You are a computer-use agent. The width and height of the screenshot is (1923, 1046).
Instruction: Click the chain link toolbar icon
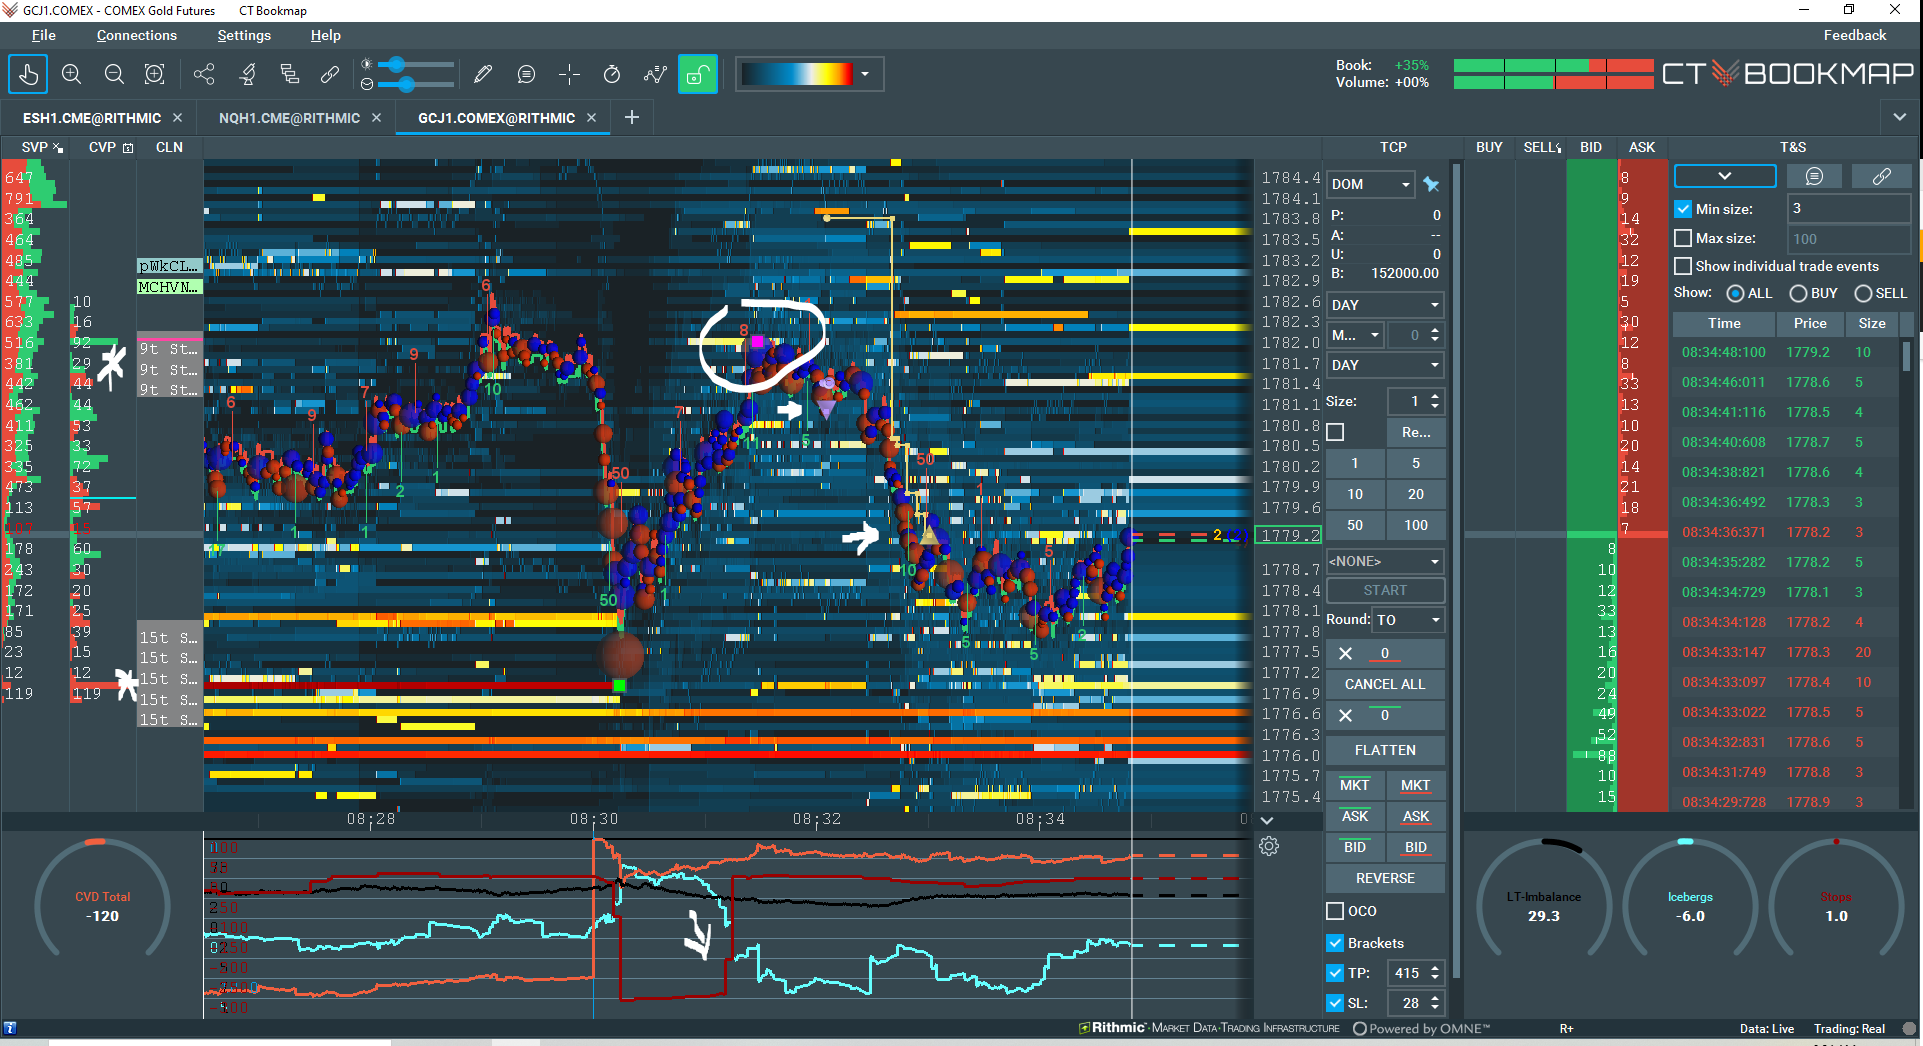[330, 74]
